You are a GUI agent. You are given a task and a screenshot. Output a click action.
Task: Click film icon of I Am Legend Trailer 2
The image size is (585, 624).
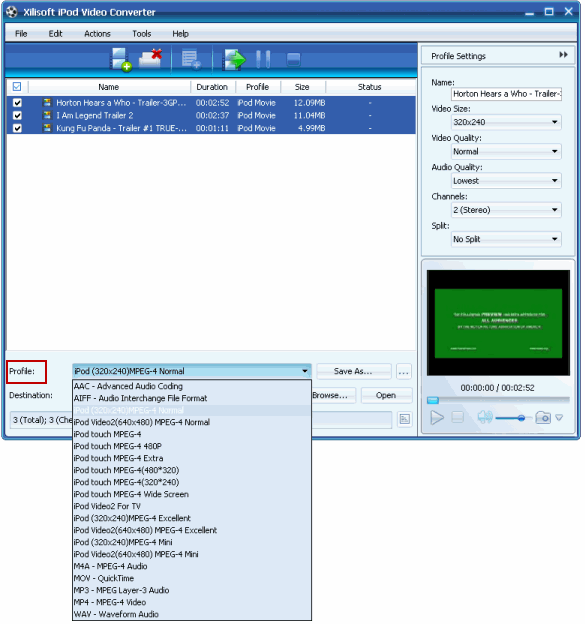coord(47,115)
